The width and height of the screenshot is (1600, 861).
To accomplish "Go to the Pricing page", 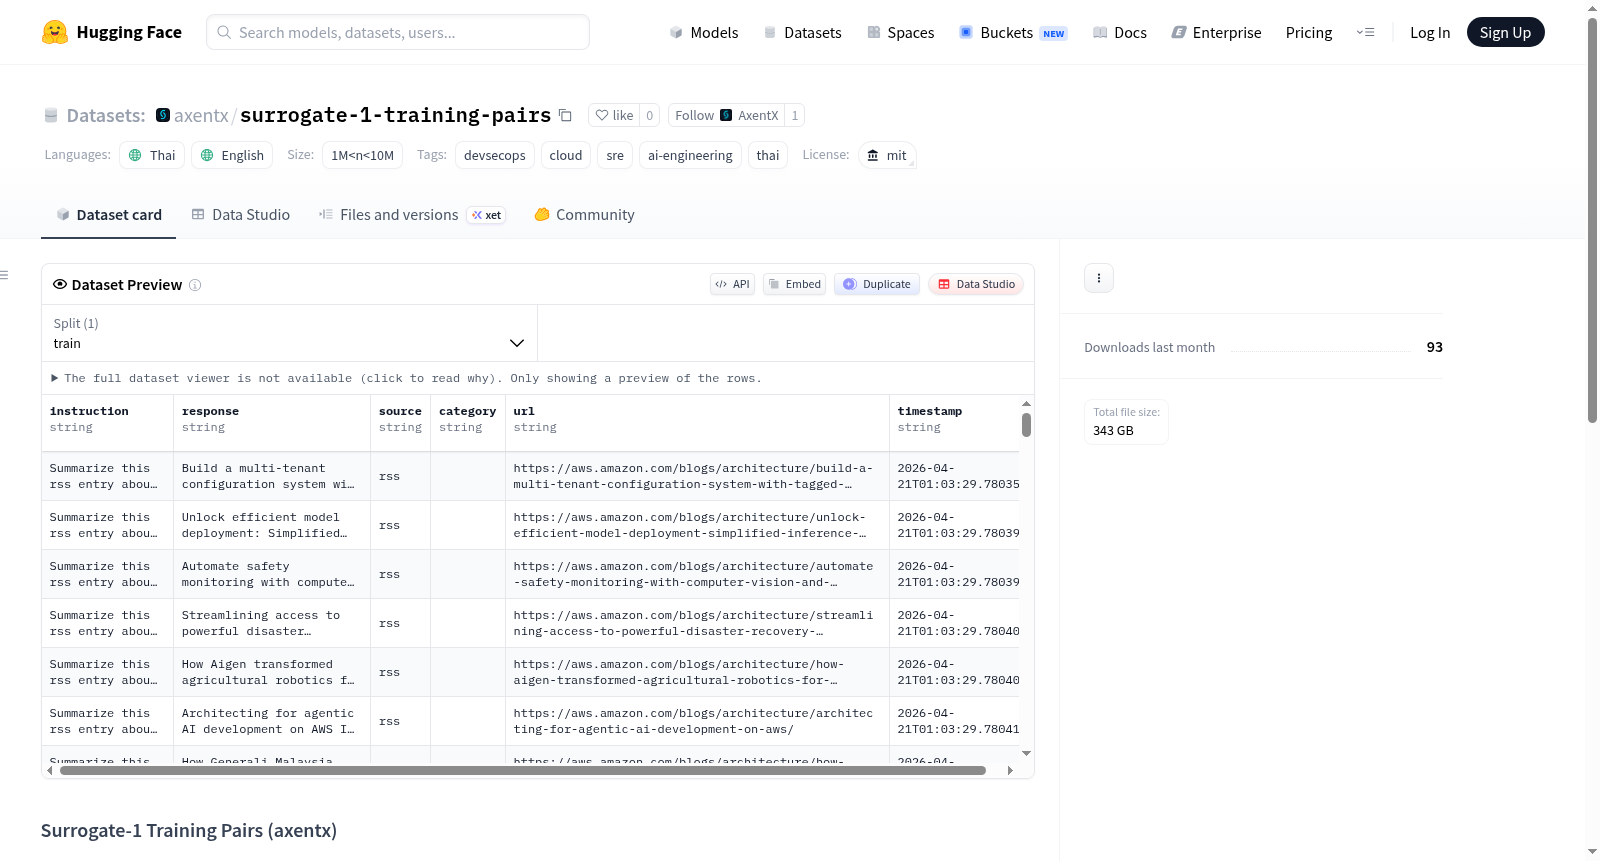I will click(1309, 32).
